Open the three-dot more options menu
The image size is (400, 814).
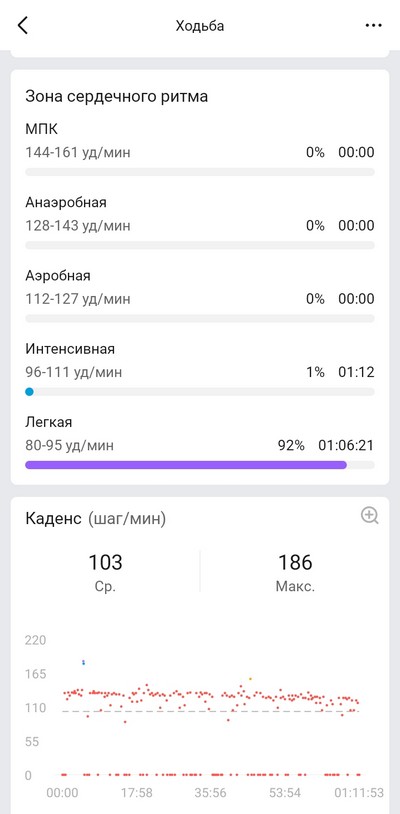click(x=374, y=25)
